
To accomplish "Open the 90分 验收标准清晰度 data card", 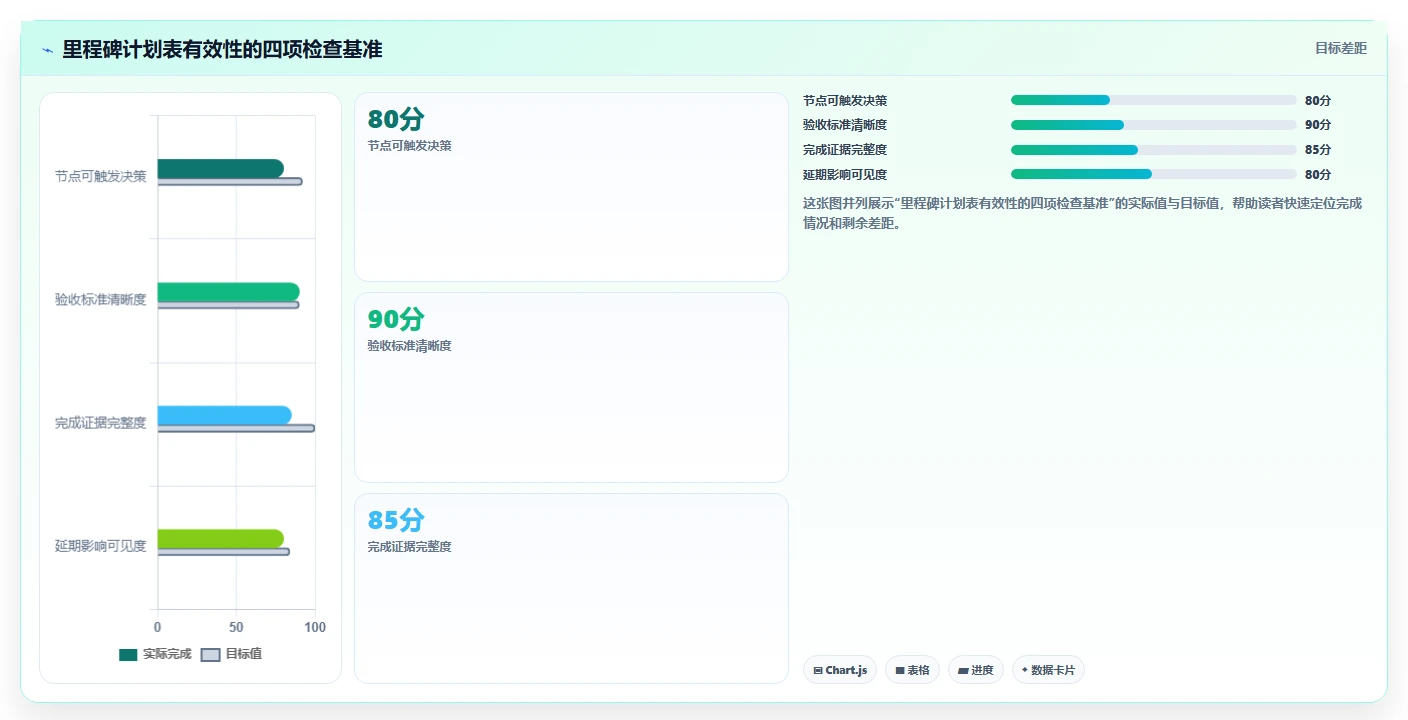I will (x=571, y=388).
